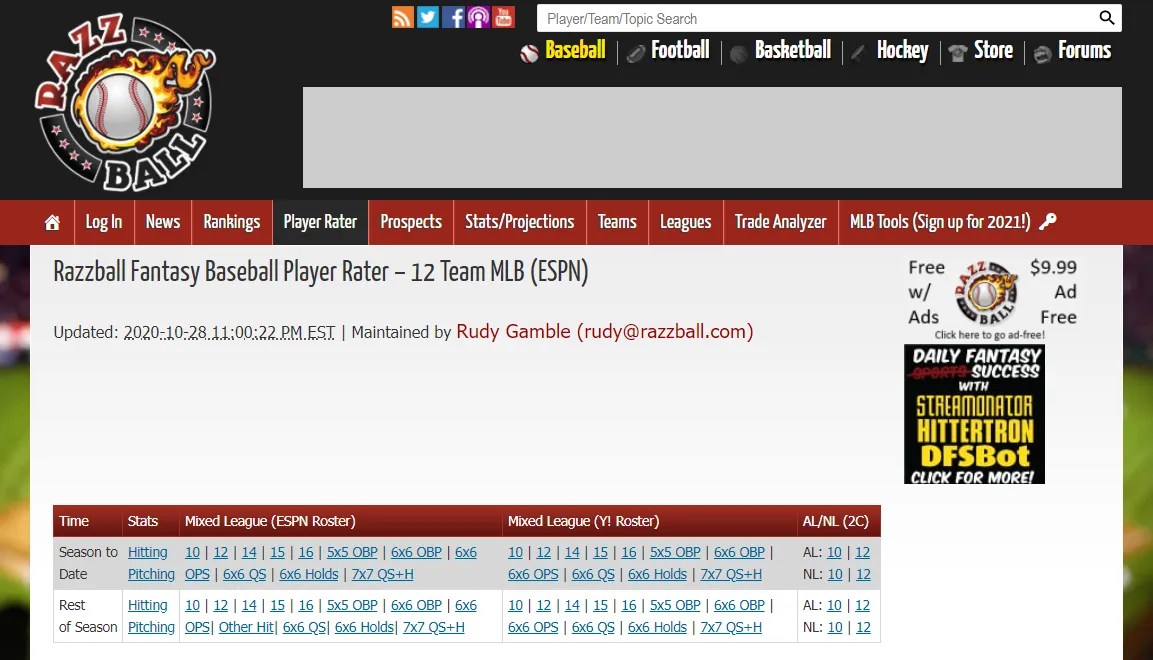Open the Rankings menu item

(x=231, y=222)
